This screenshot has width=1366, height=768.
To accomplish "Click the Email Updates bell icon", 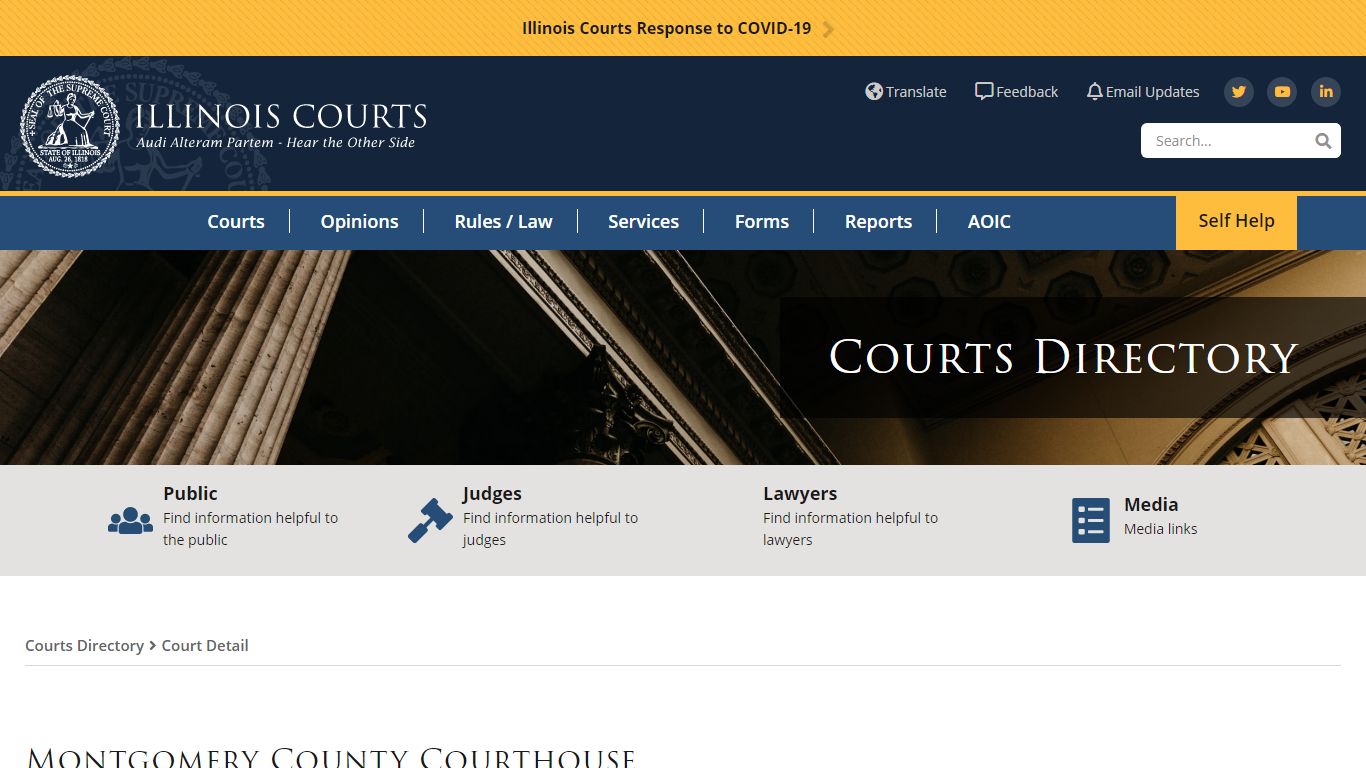I will tap(1094, 91).
